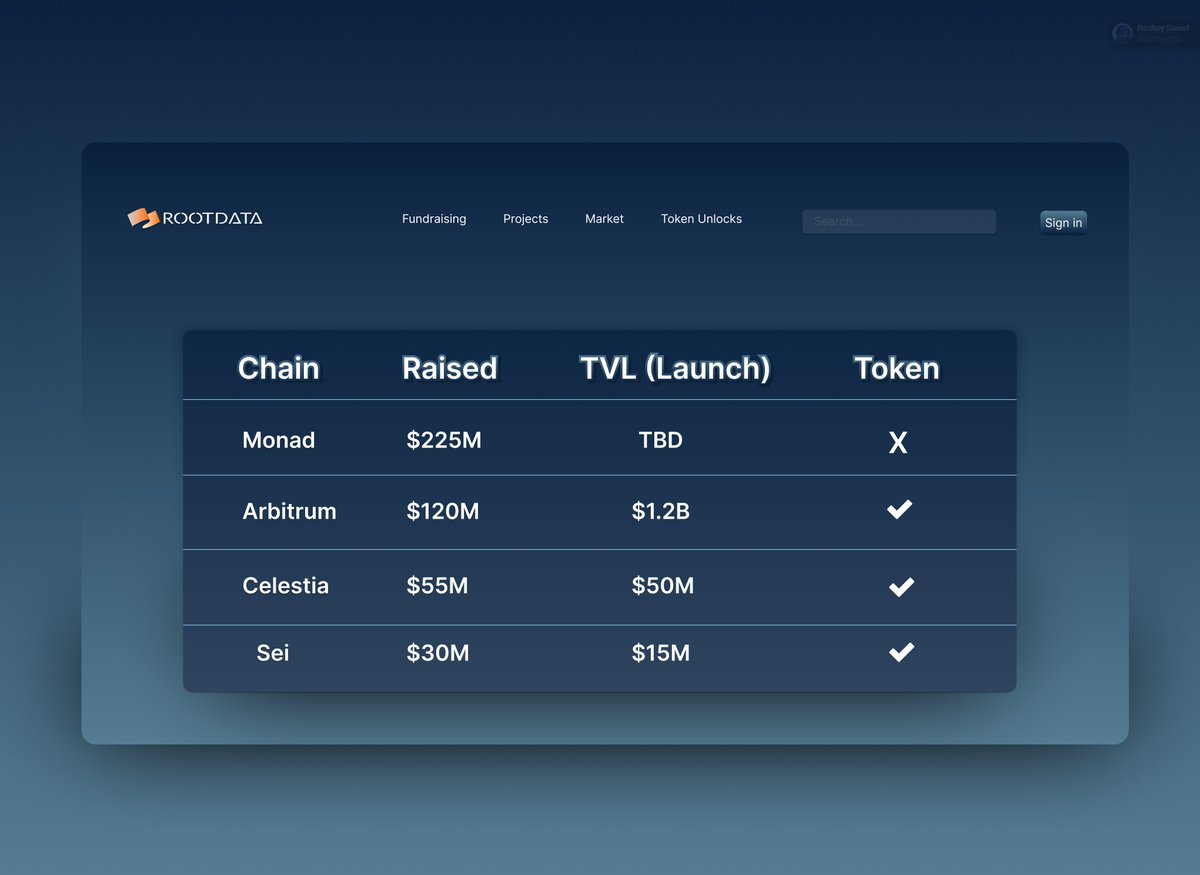Screen dimensions: 1200x875
Task: Click the $15M TVL value
Action: (661, 653)
